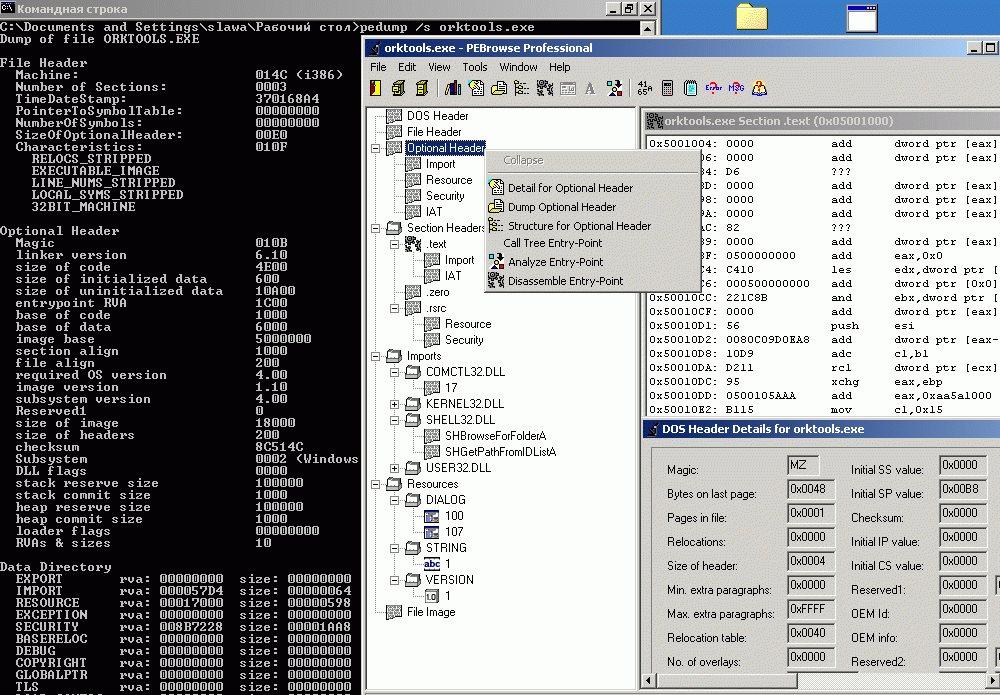Click the icon beside Detail for Optional Header
This screenshot has height=695, width=1000.
point(496,187)
